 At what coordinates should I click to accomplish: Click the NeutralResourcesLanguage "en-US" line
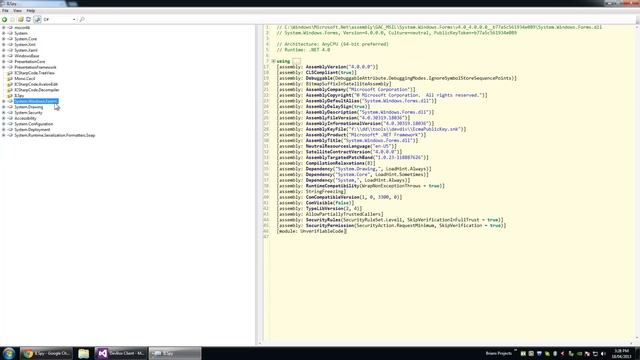337,146
